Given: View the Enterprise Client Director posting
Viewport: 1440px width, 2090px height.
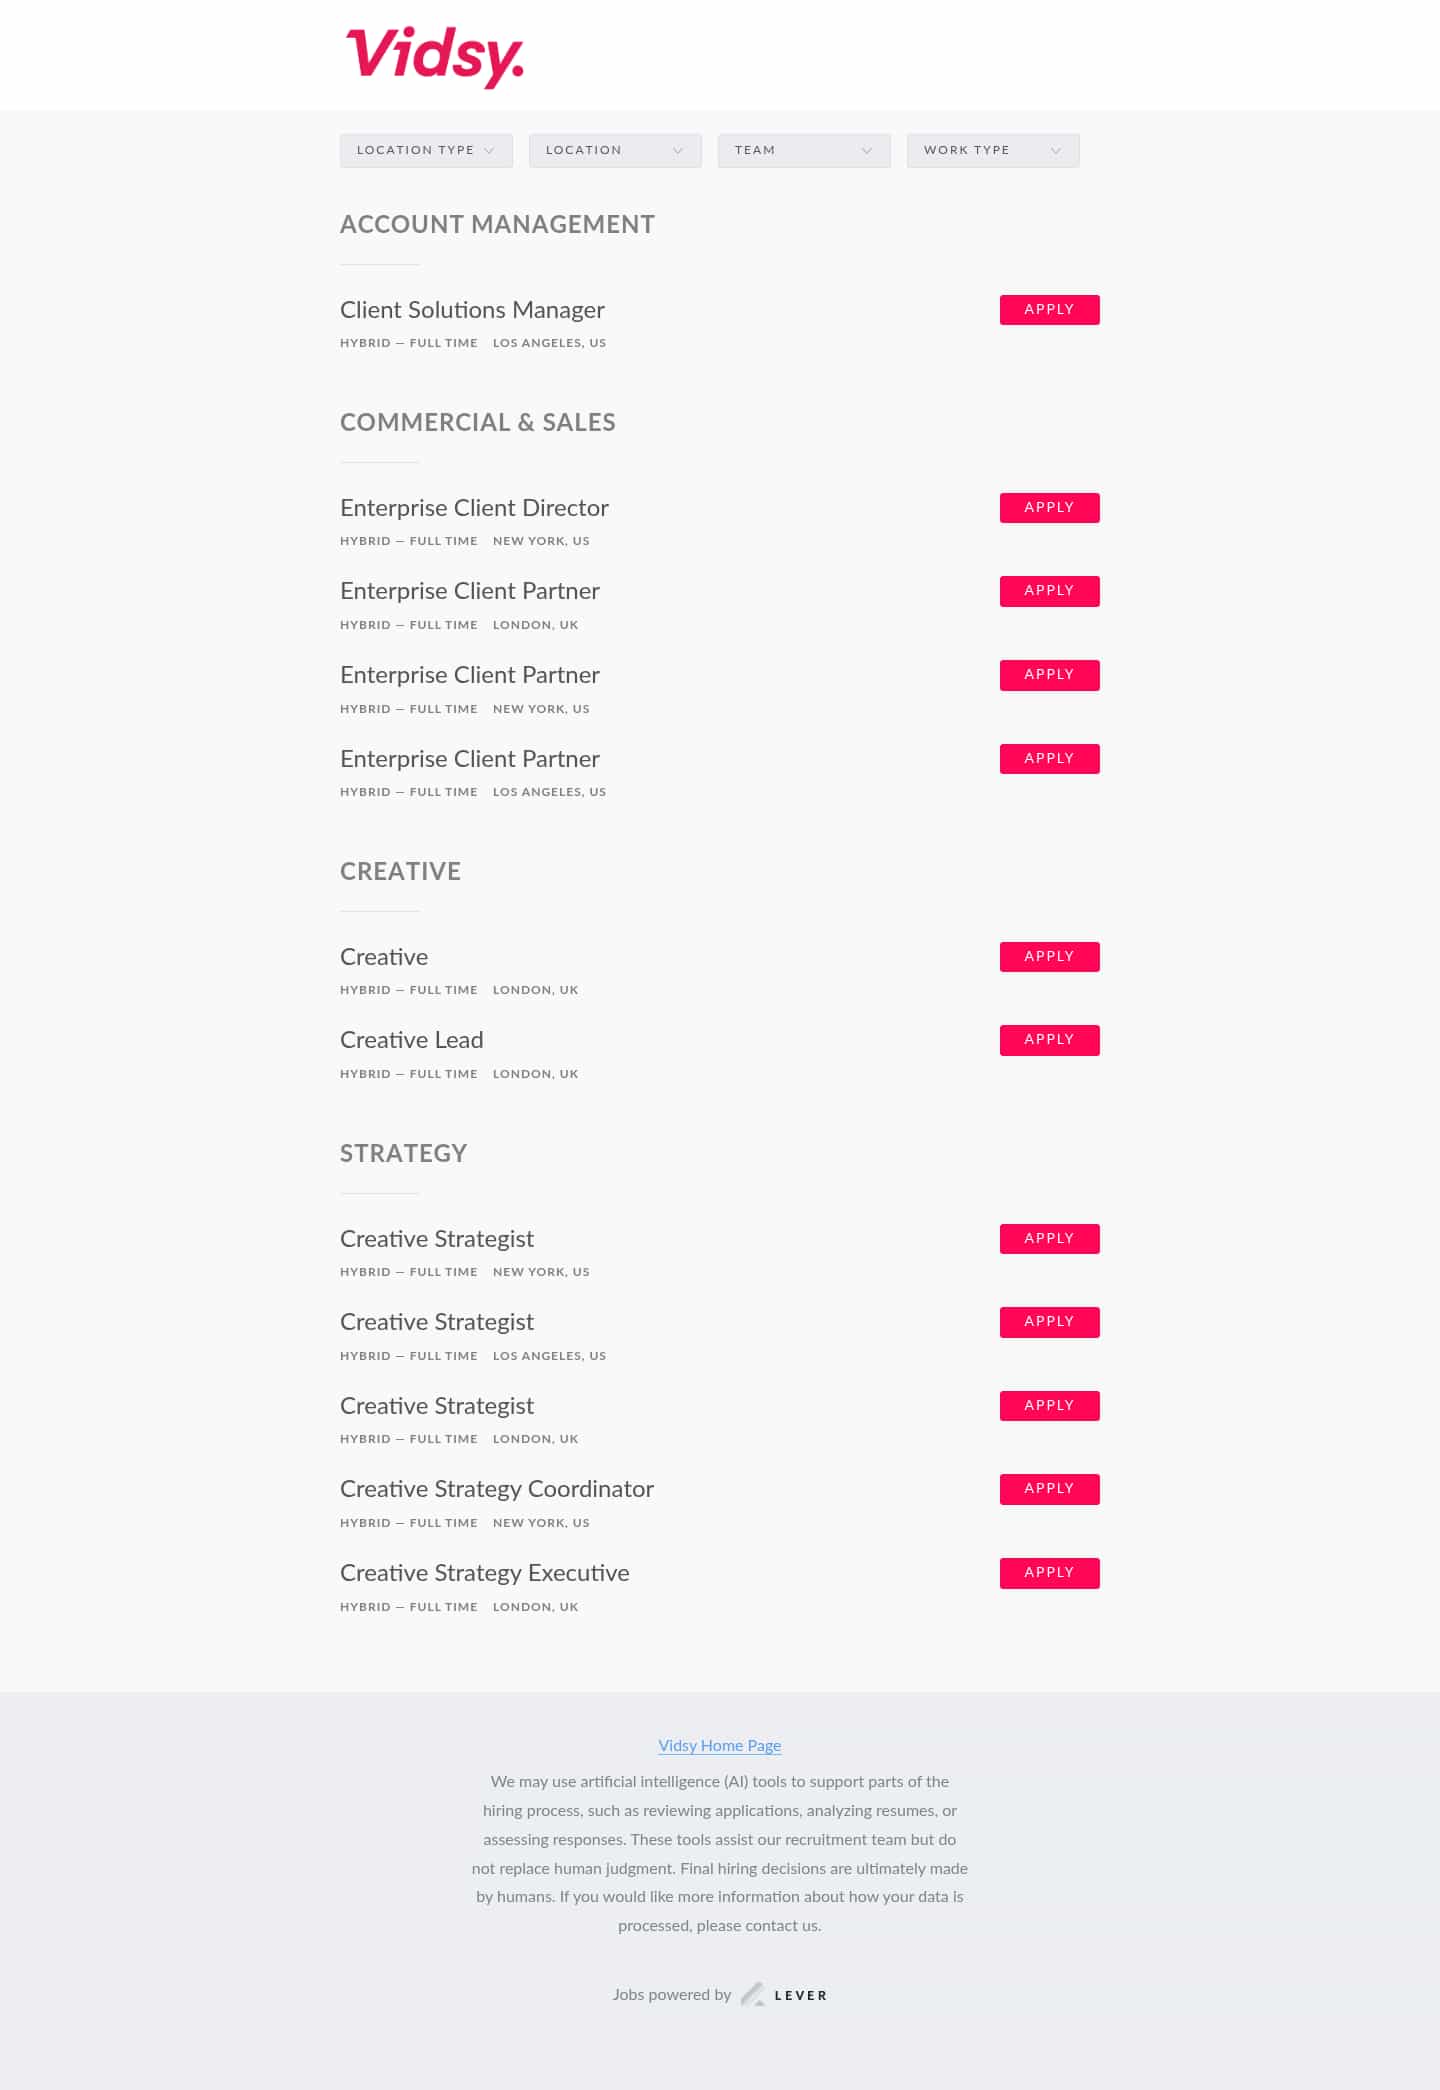Looking at the screenshot, I should pyautogui.click(x=474, y=508).
